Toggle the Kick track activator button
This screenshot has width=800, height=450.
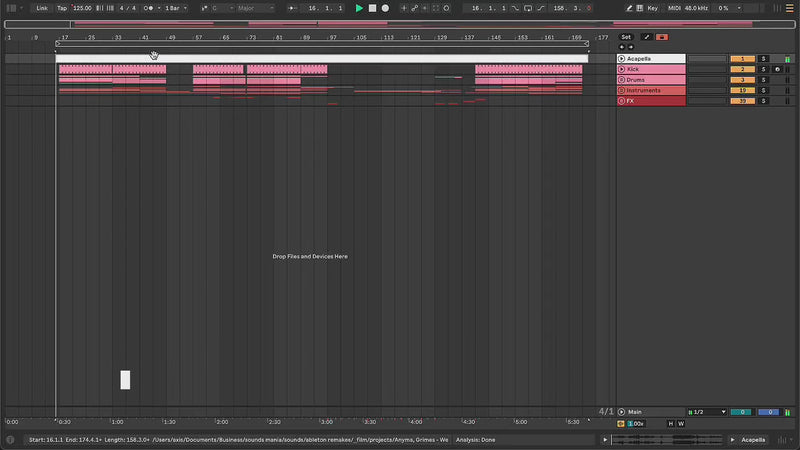(742, 69)
